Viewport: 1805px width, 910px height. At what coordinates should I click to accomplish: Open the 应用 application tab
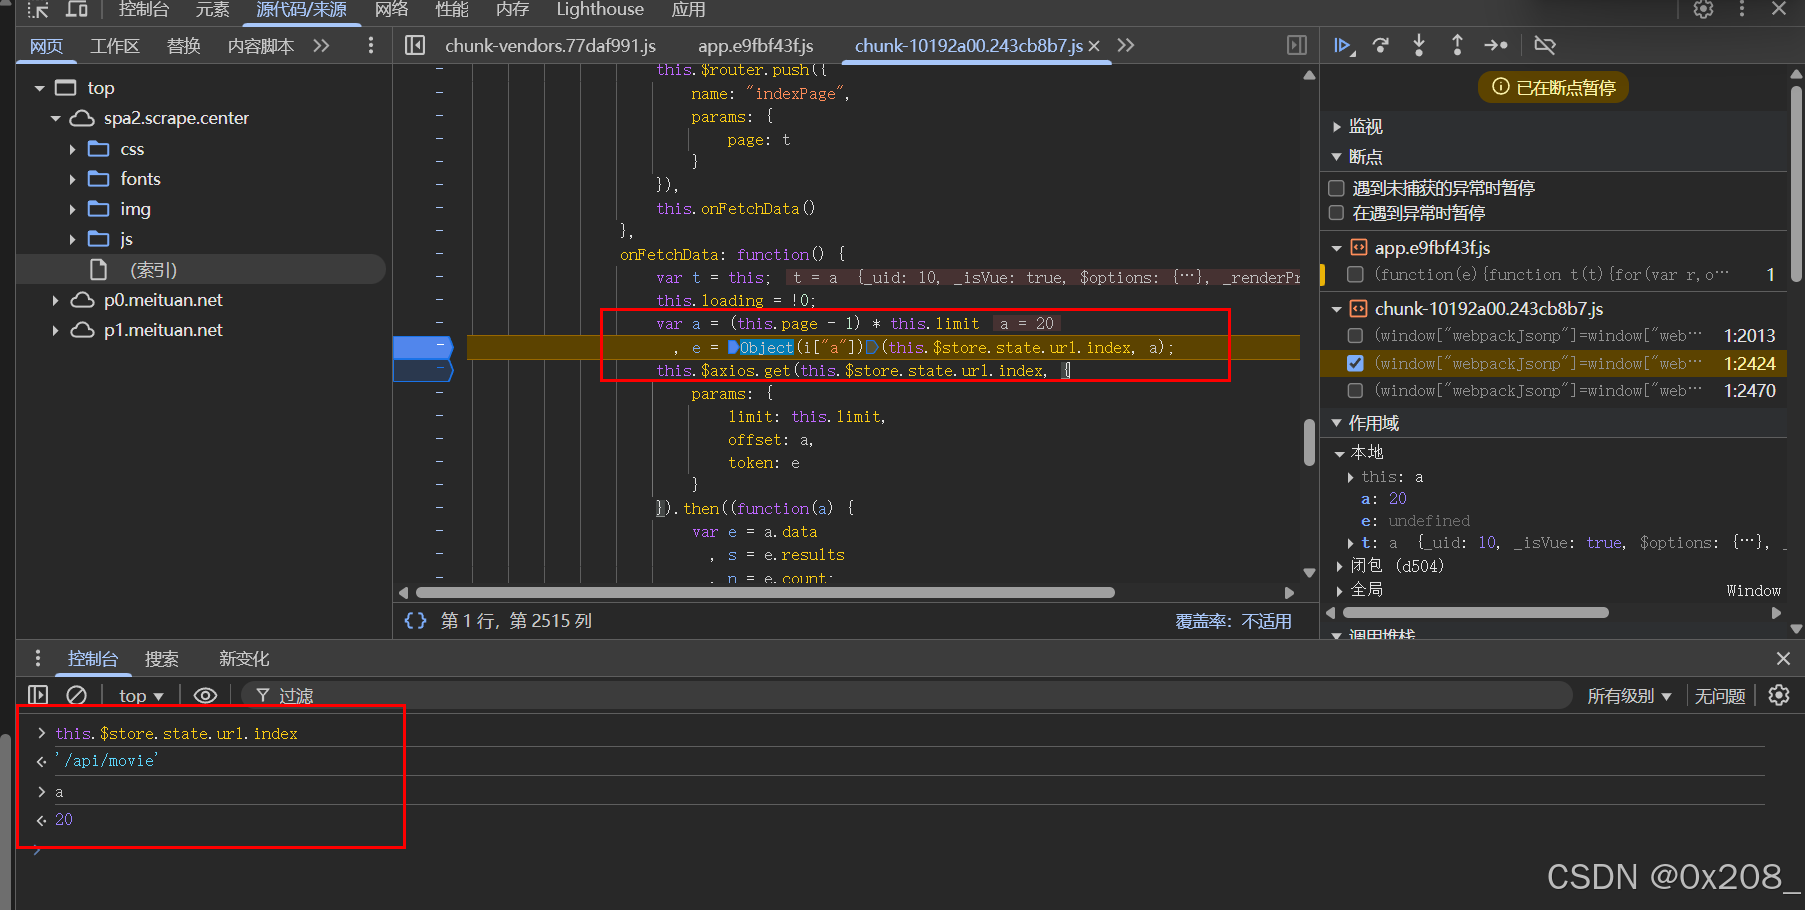(688, 10)
